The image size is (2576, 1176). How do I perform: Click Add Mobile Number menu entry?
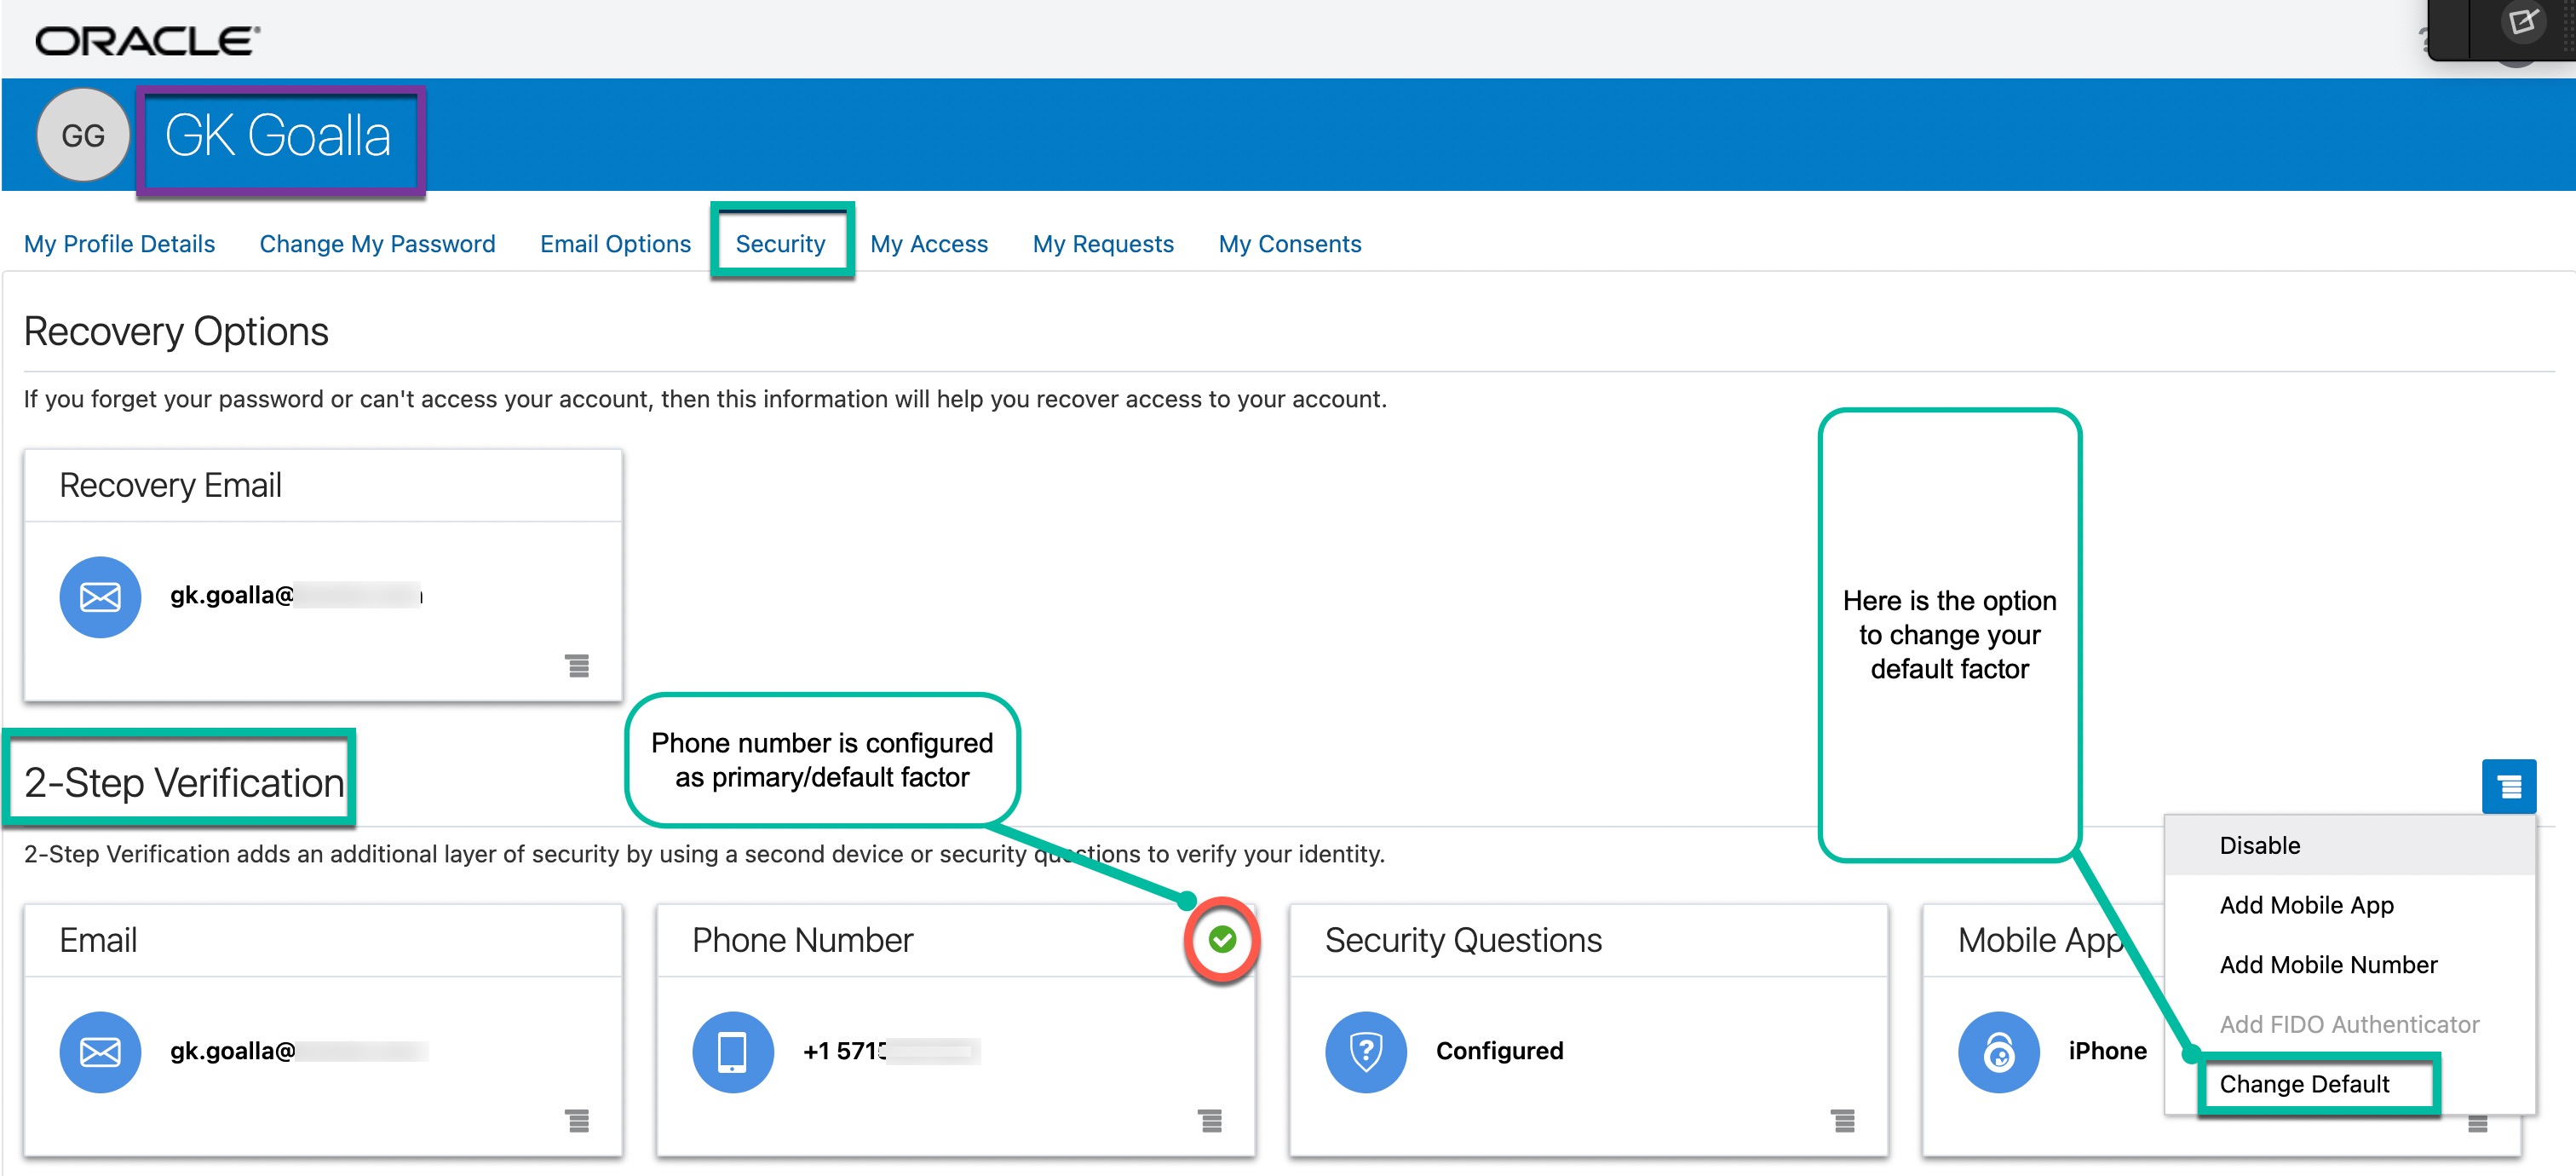[x=2327, y=964]
